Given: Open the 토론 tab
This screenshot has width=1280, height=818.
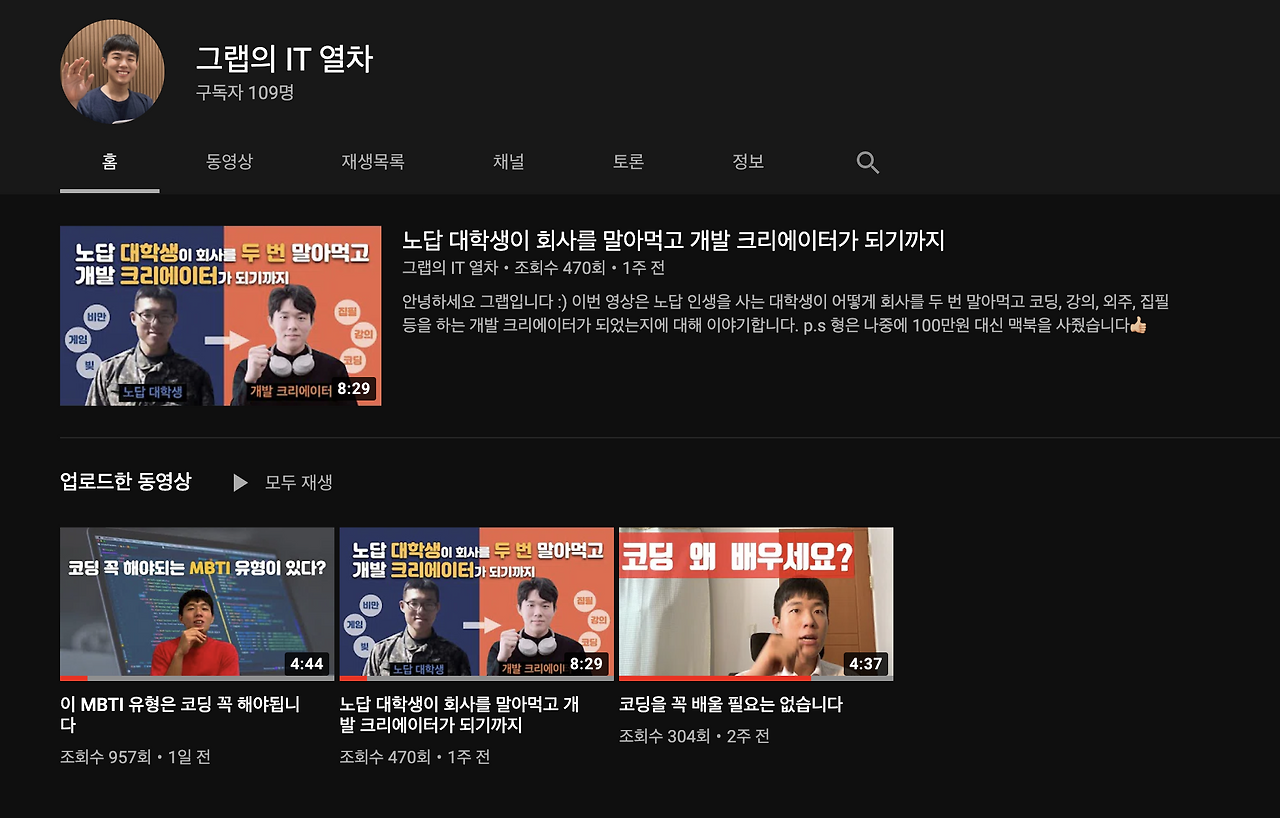Looking at the screenshot, I should (x=627, y=161).
